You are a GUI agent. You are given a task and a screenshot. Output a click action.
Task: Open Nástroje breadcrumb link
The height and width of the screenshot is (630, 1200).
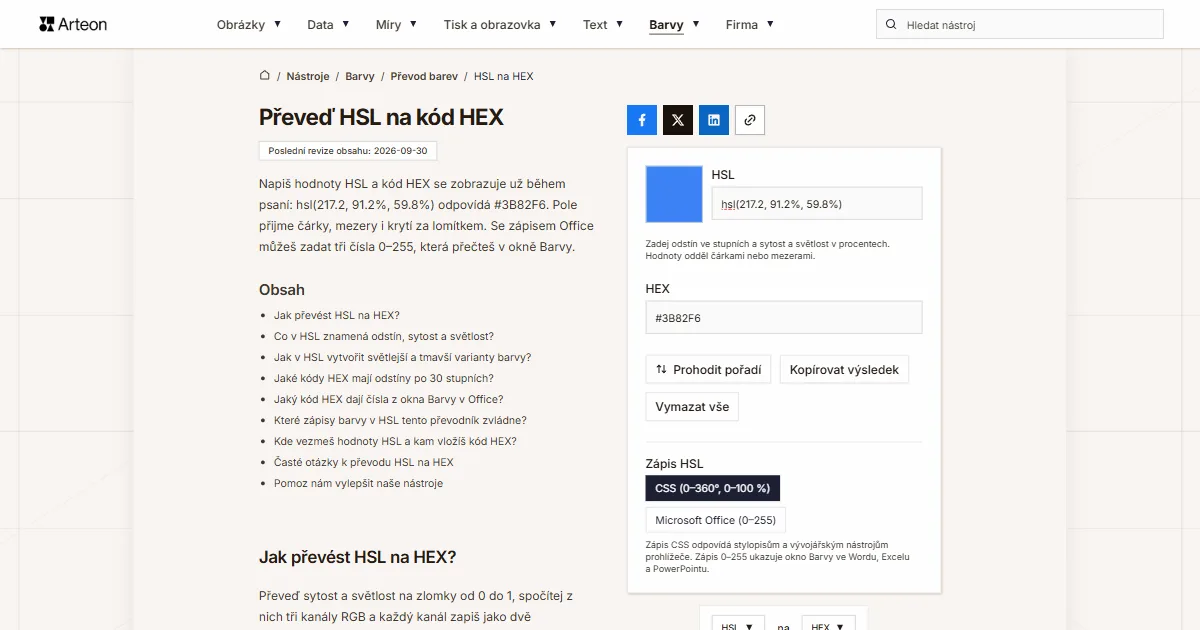pyautogui.click(x=307, y=76)
